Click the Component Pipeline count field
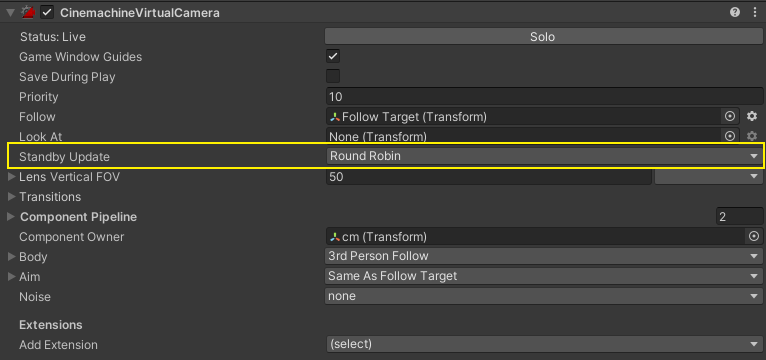The width and height of the screenshot is (766, 360). 739,216
